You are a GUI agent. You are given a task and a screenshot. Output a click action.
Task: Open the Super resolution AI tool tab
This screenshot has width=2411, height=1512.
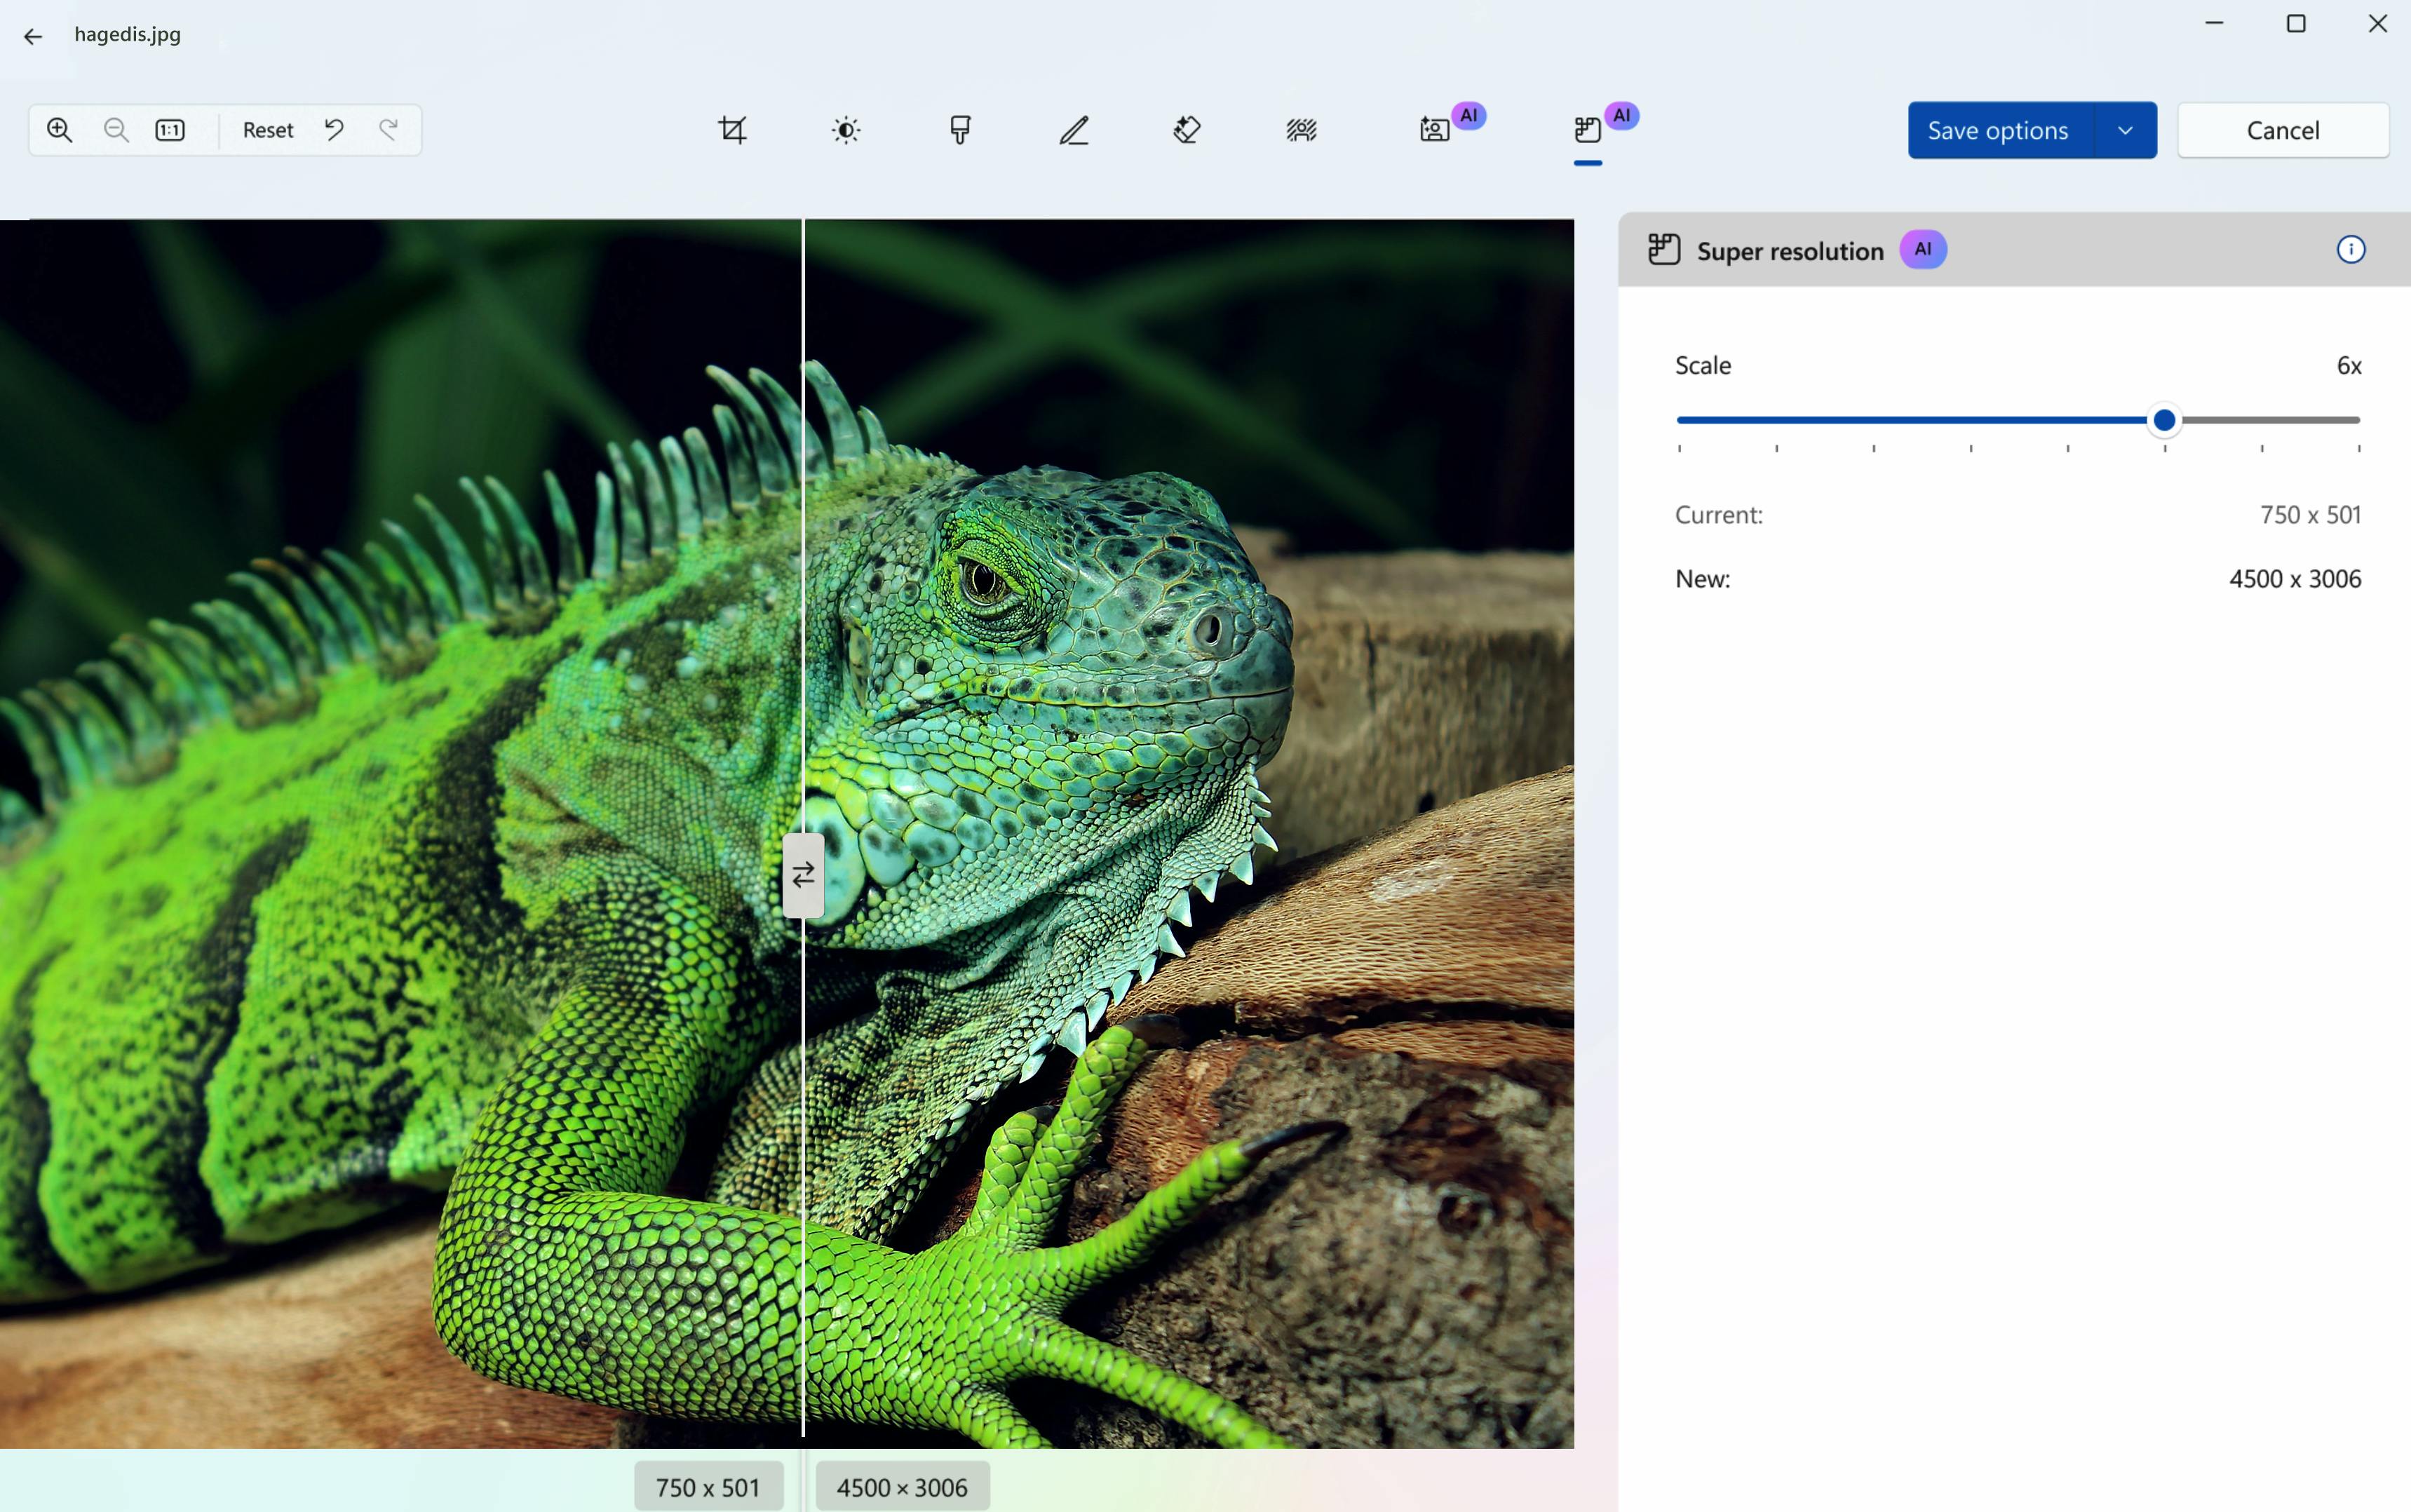1588,130
